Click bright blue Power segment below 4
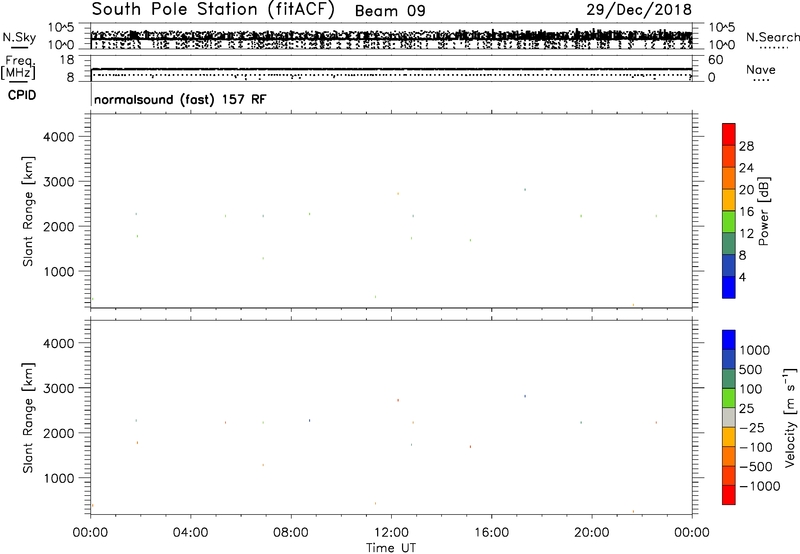800x554 pixels. point(729,287)
